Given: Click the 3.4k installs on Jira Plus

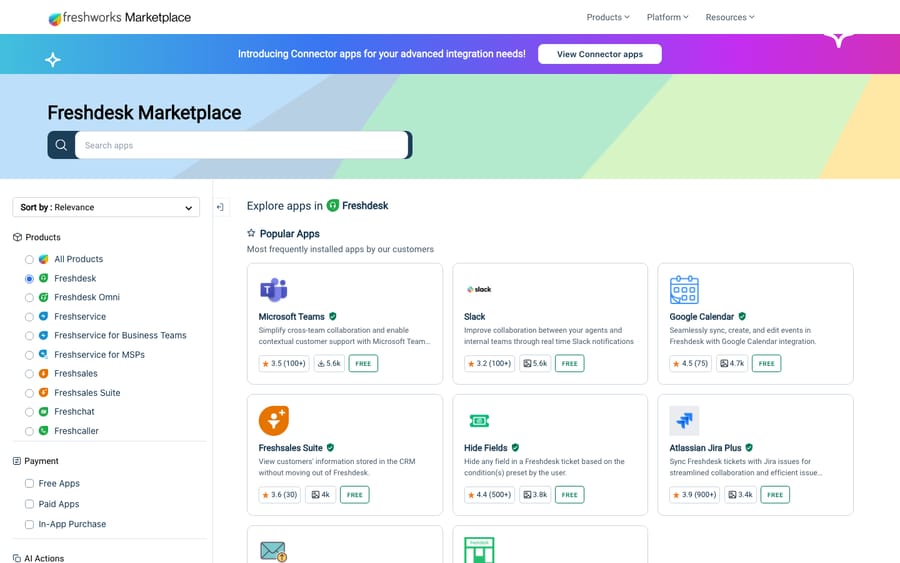Looking at the screenshot, I should (x=740, y=495).
